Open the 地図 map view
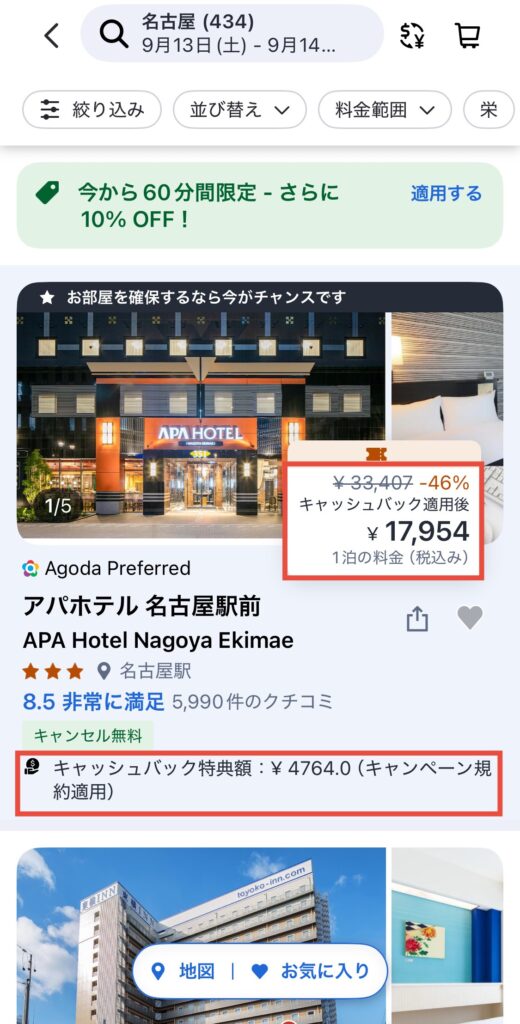 (183, 971)
